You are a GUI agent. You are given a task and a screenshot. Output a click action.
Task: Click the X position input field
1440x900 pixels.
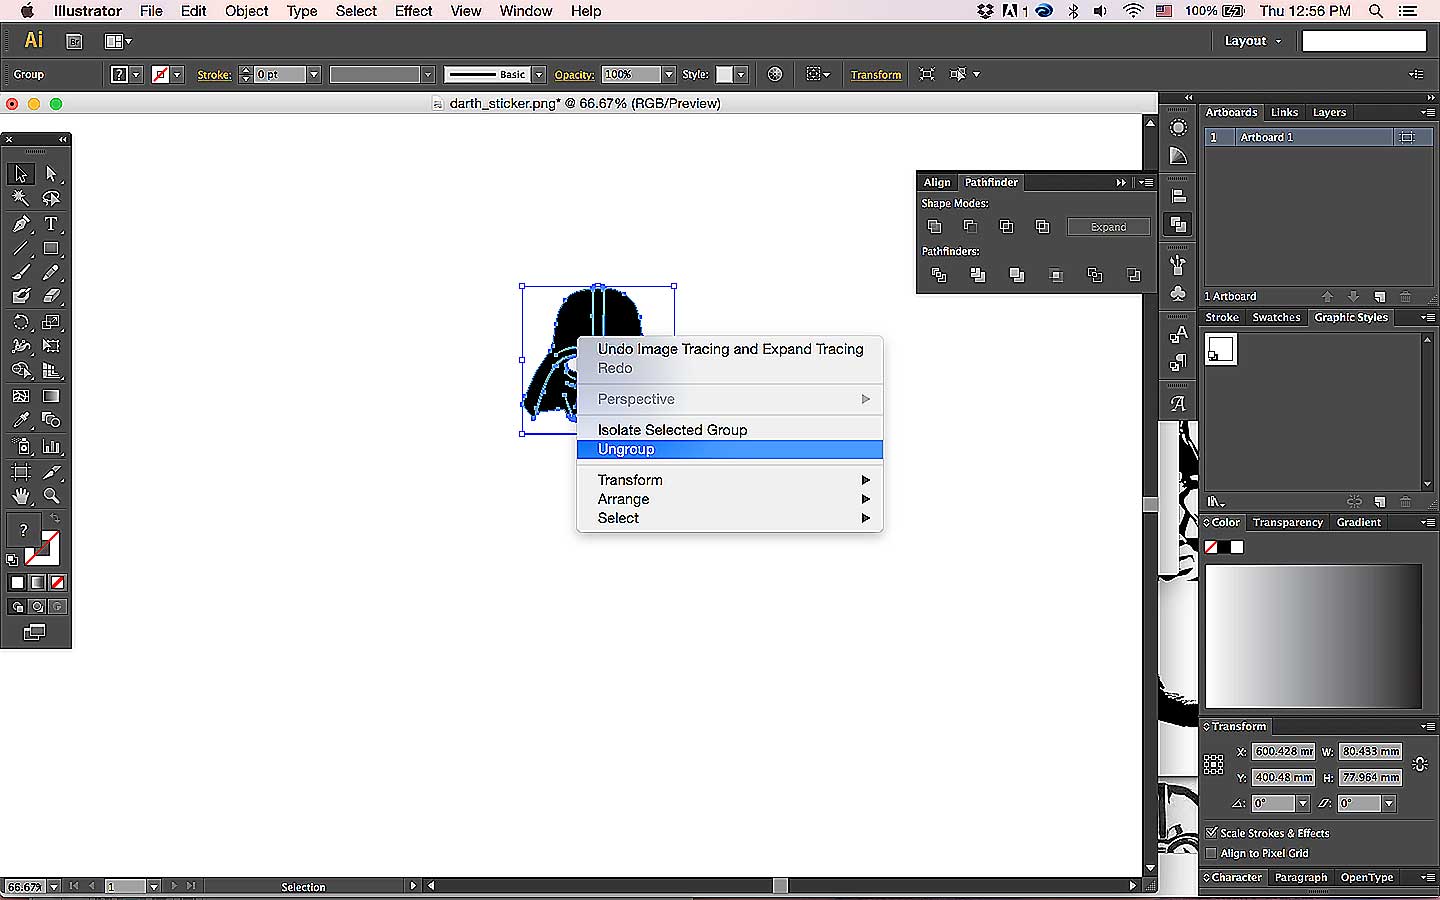click(x=1283, y=751)
